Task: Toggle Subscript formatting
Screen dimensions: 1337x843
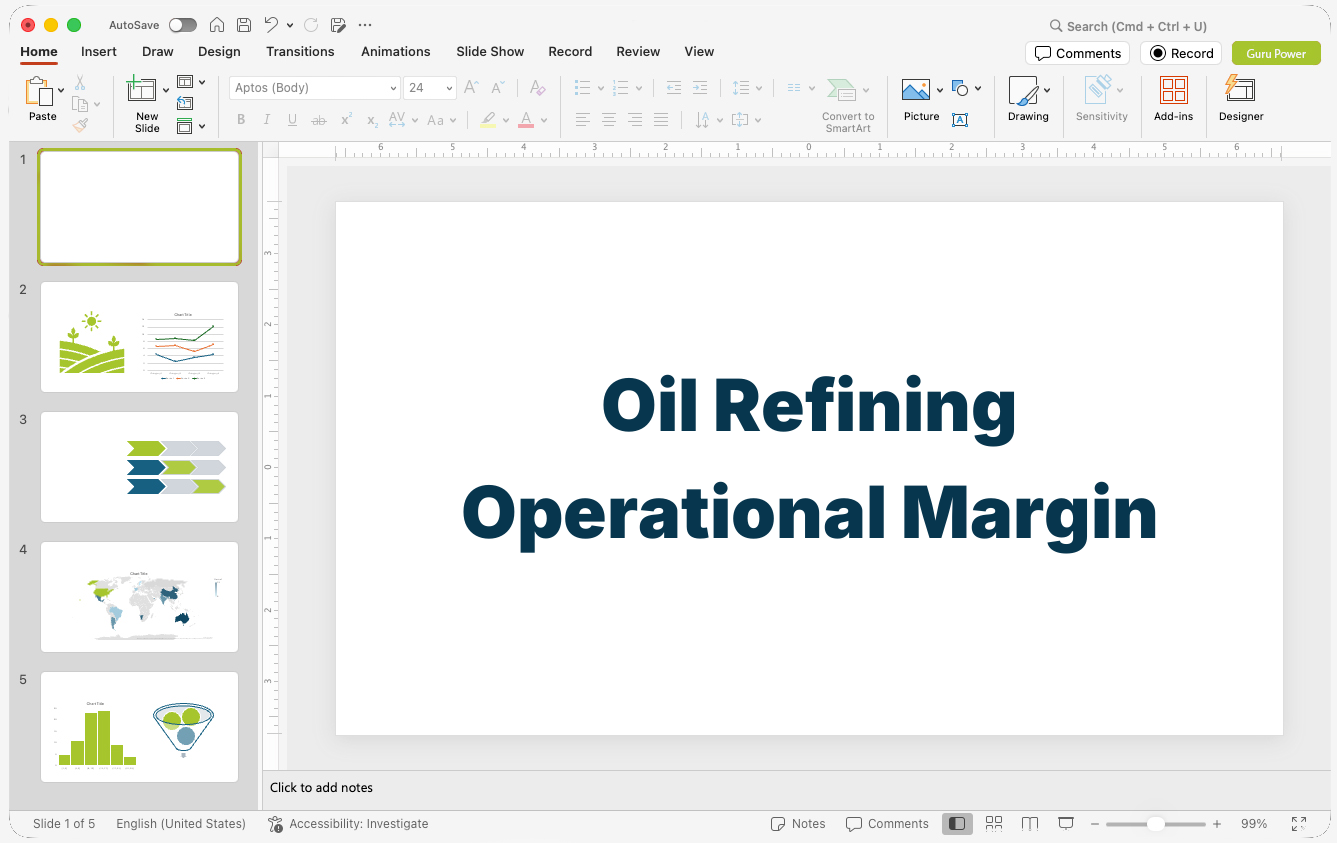Action: click(372, 120)
